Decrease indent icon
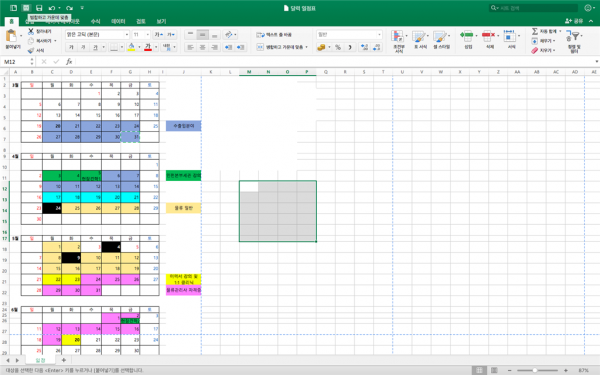Screen dimensions: 600x375 (228, 47)
